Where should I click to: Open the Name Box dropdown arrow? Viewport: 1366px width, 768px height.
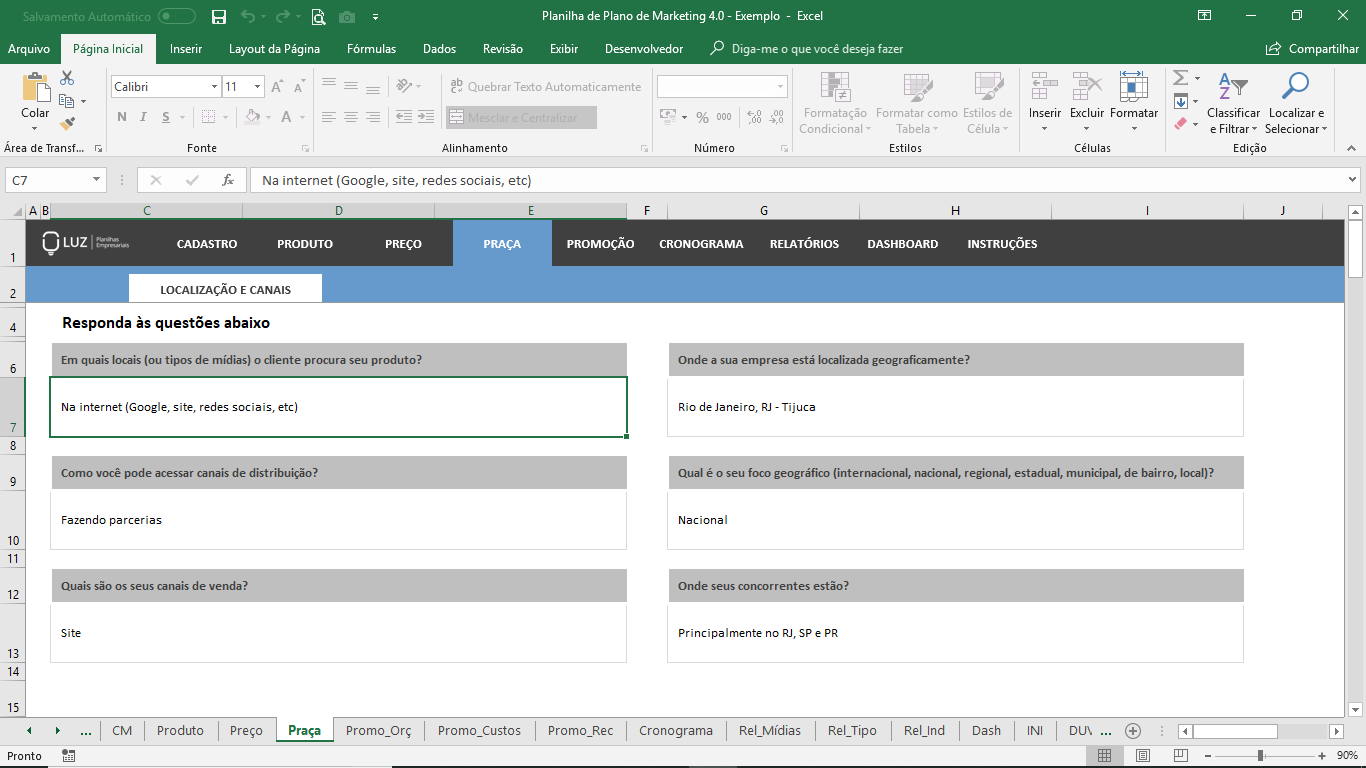pyautogui.click(x=97, y=181)
